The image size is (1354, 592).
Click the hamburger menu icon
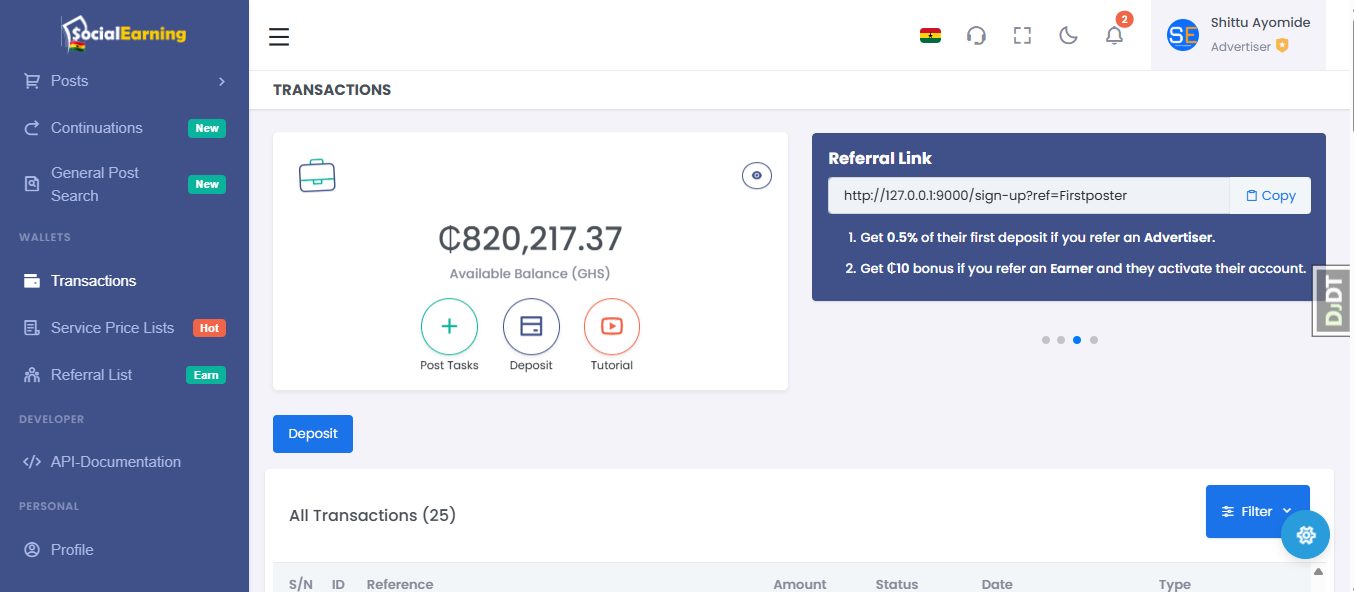tap(279, 37)
